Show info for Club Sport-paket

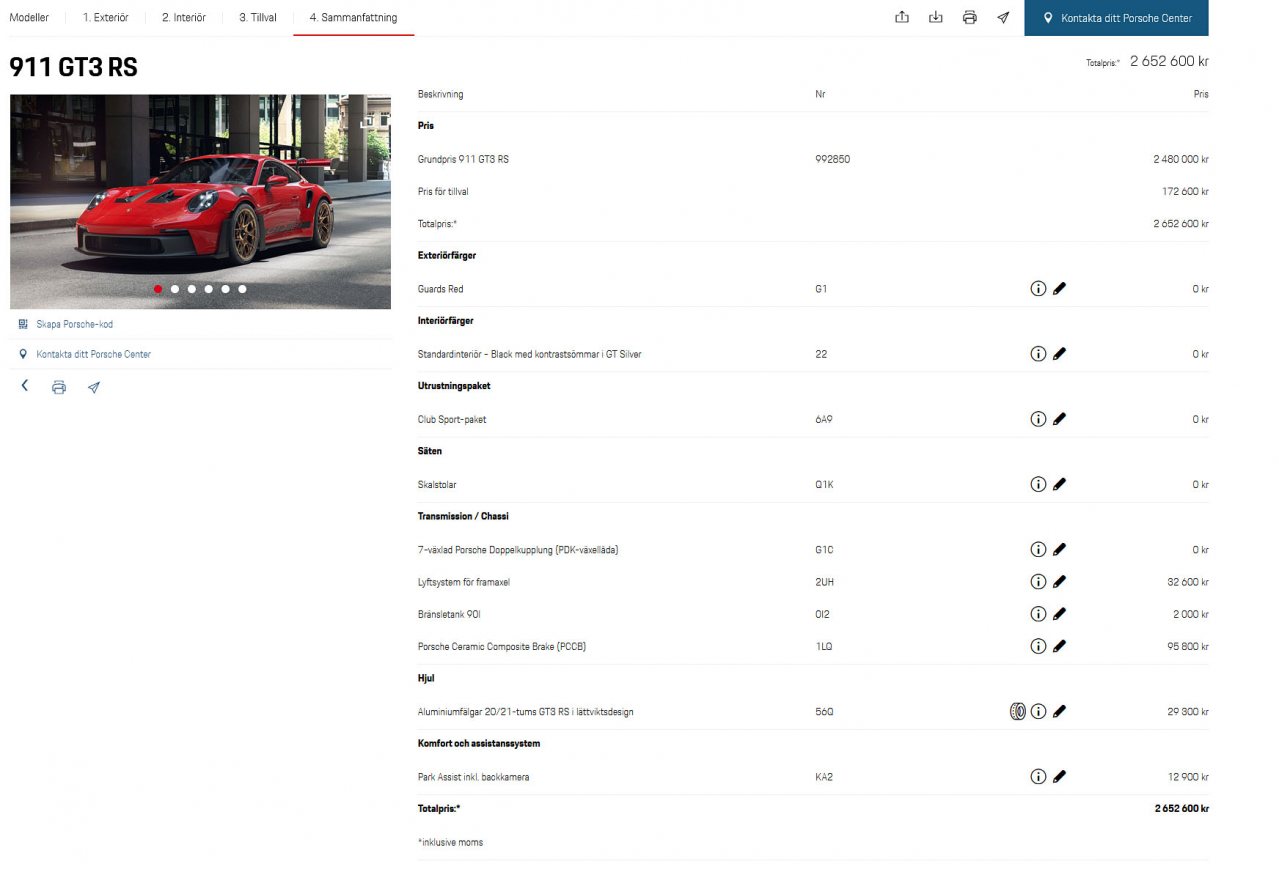click(1038, 419)
